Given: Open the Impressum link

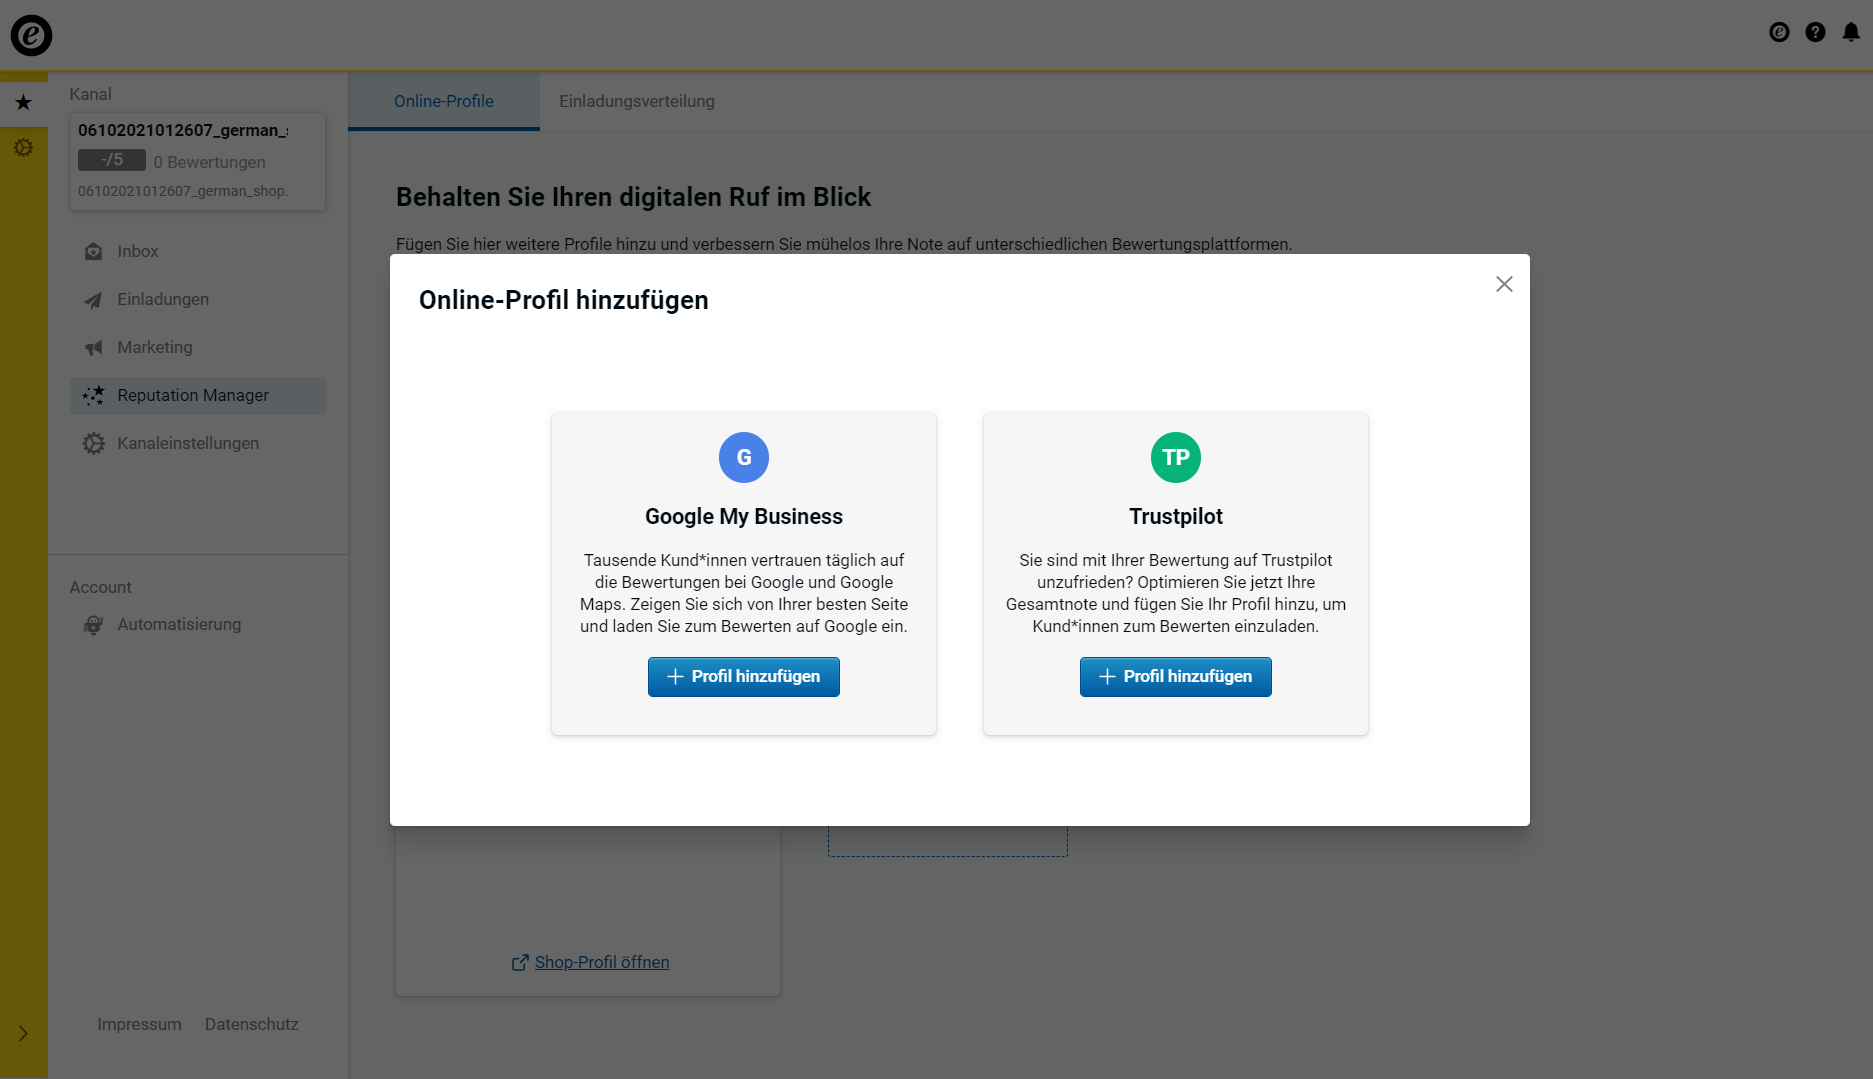Looking at the screenshot, I should (x=139, y=1024).
